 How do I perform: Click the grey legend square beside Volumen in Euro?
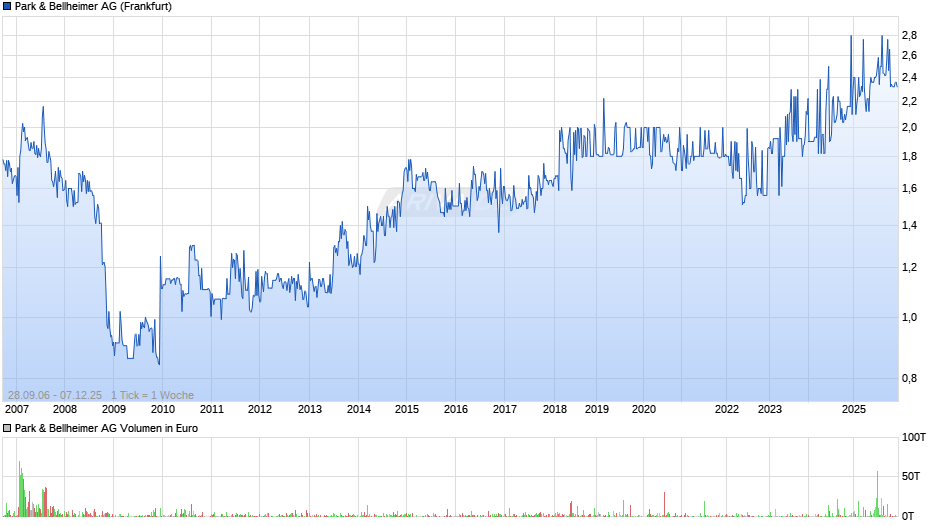[7, 428]
